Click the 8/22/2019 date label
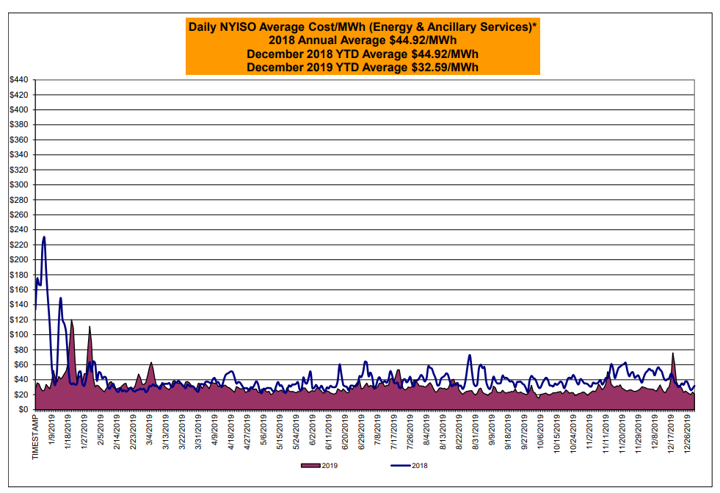This screenshot has width=720, height=493. tap(459, 431)
